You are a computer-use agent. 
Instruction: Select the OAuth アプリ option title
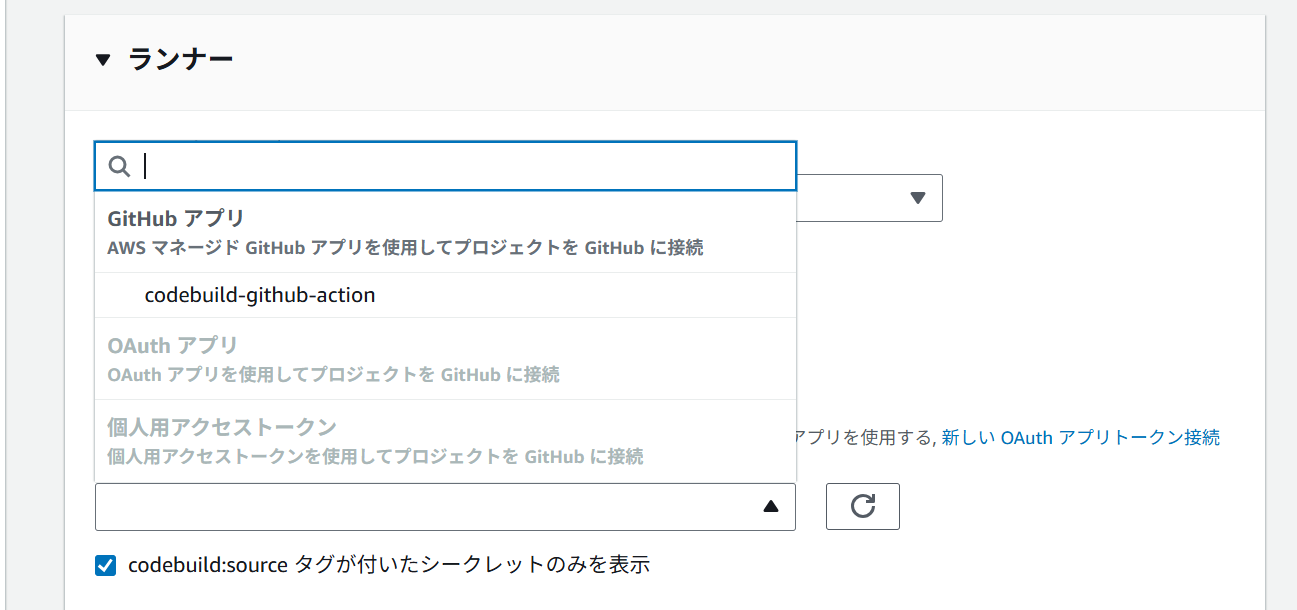pyautogui.click(x=172, y=346)
